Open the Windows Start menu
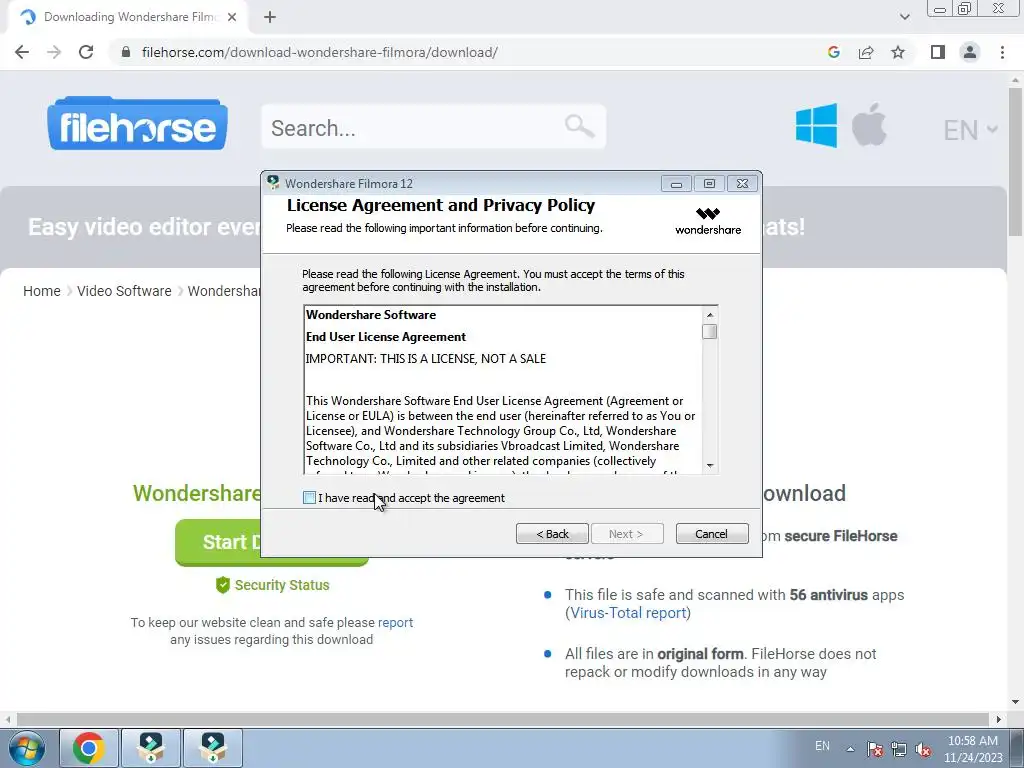Screen dimensions: 1024x768 (x=26, y=748)
